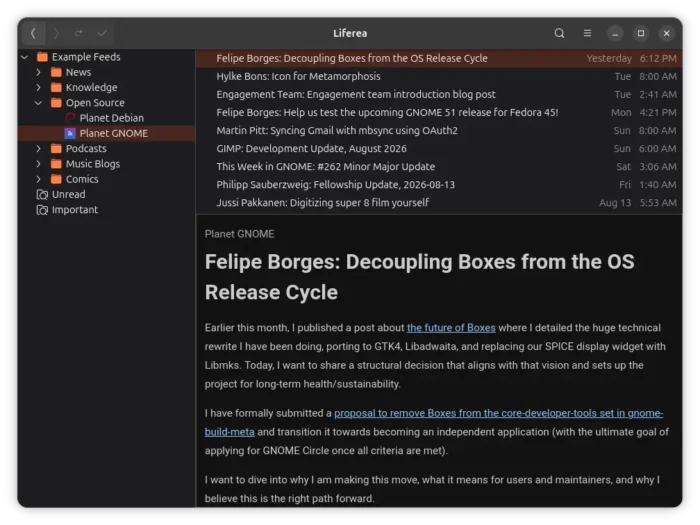Click the Example Feeds folder icon
This screenshot has width=700, height=525.
pyautogui.click(x=42, y=57)
